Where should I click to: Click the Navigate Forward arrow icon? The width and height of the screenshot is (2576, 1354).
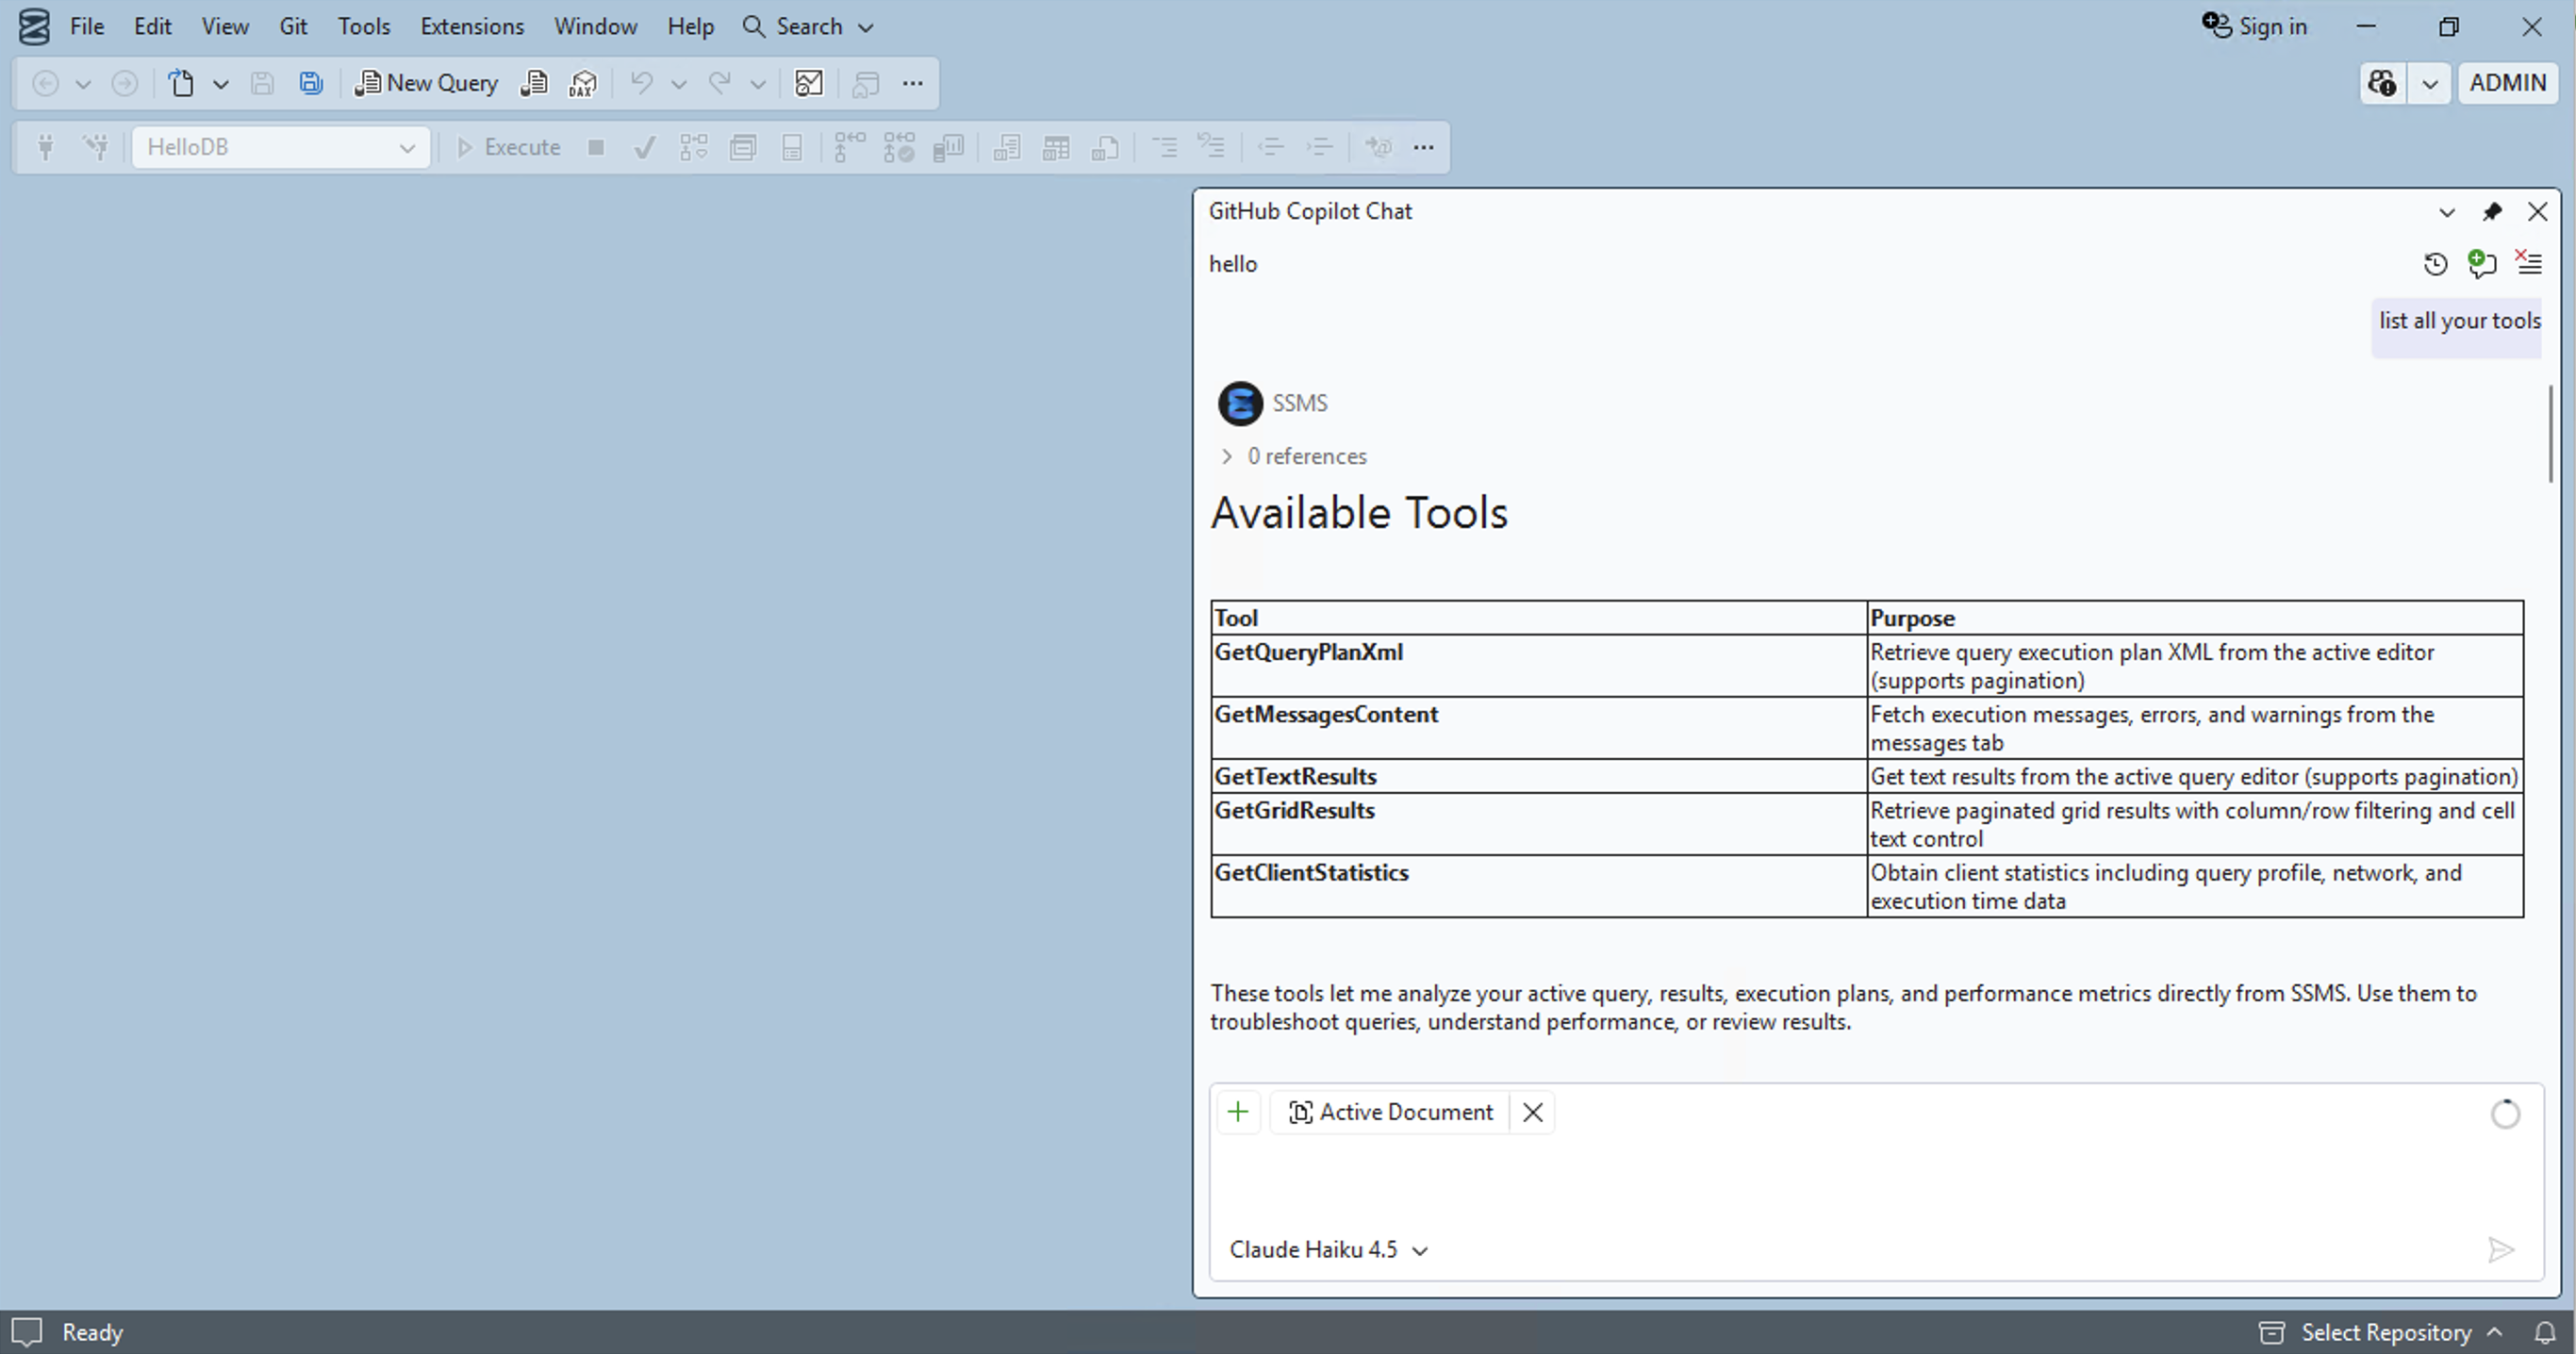pyautogui.click(x=124, y=83)
